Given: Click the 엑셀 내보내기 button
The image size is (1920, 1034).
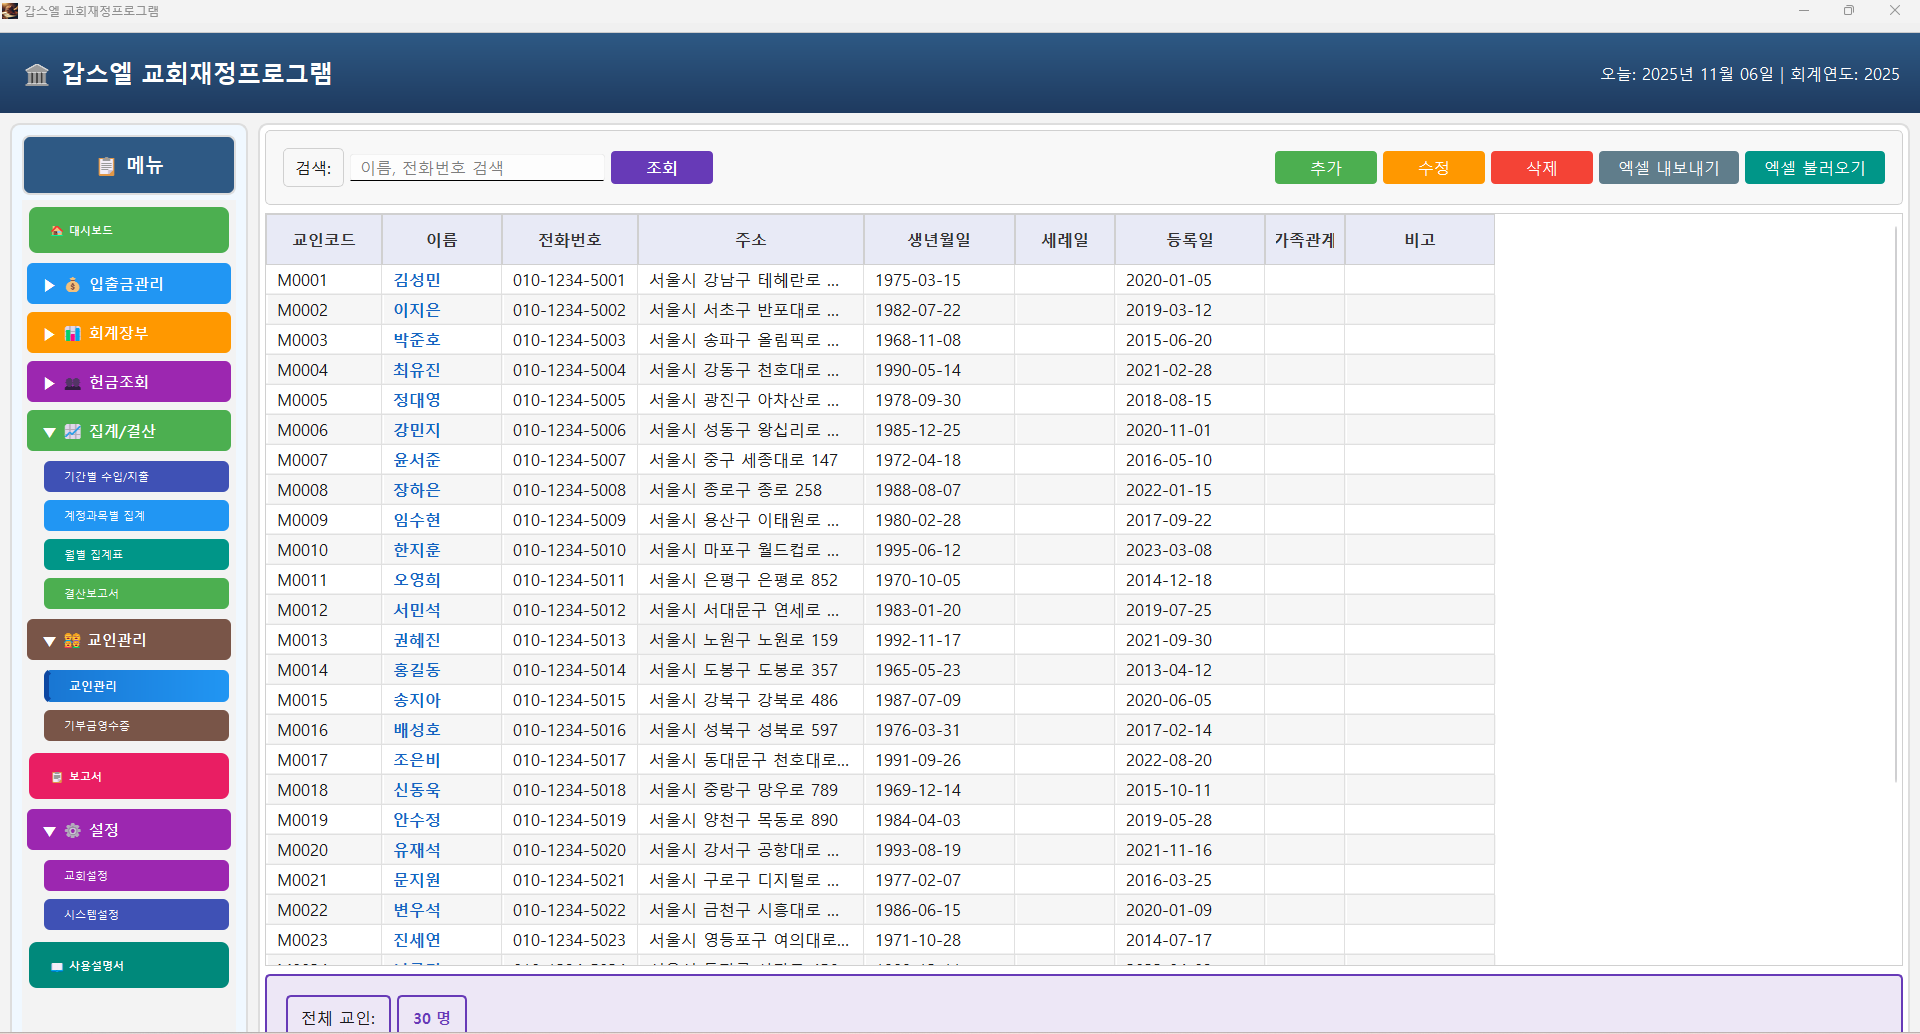Looking at the screenshot, I should click(x=1668, y=168).
